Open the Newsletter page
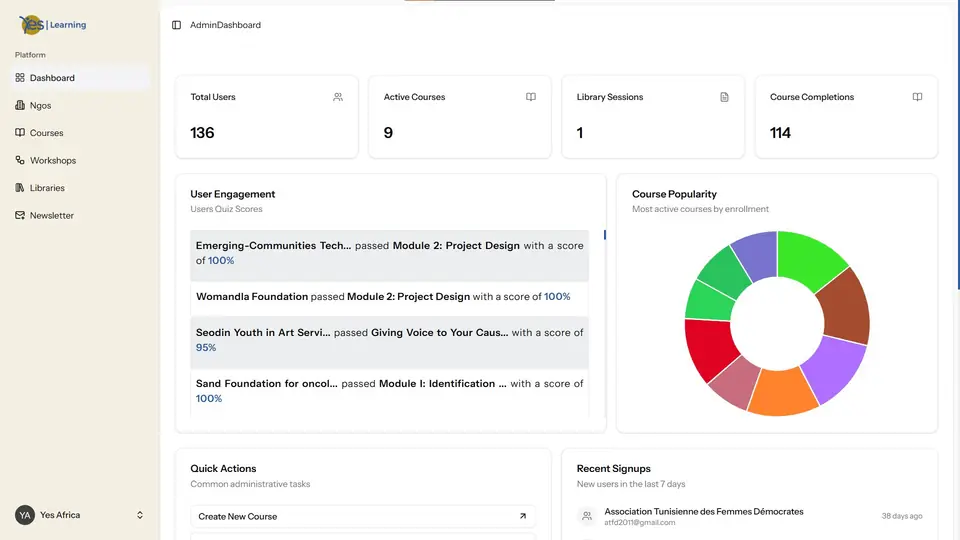 click(81, 216)
